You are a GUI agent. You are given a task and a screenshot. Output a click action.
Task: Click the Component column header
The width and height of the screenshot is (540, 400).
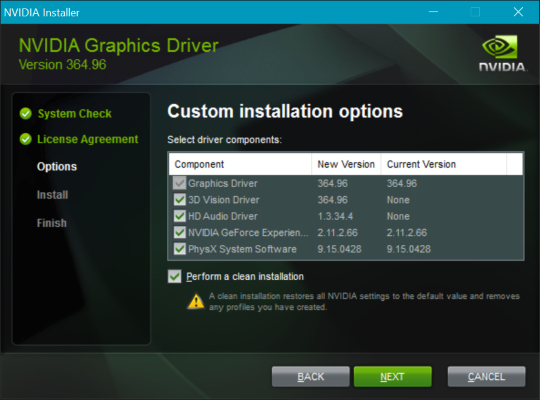click(240, 164)
